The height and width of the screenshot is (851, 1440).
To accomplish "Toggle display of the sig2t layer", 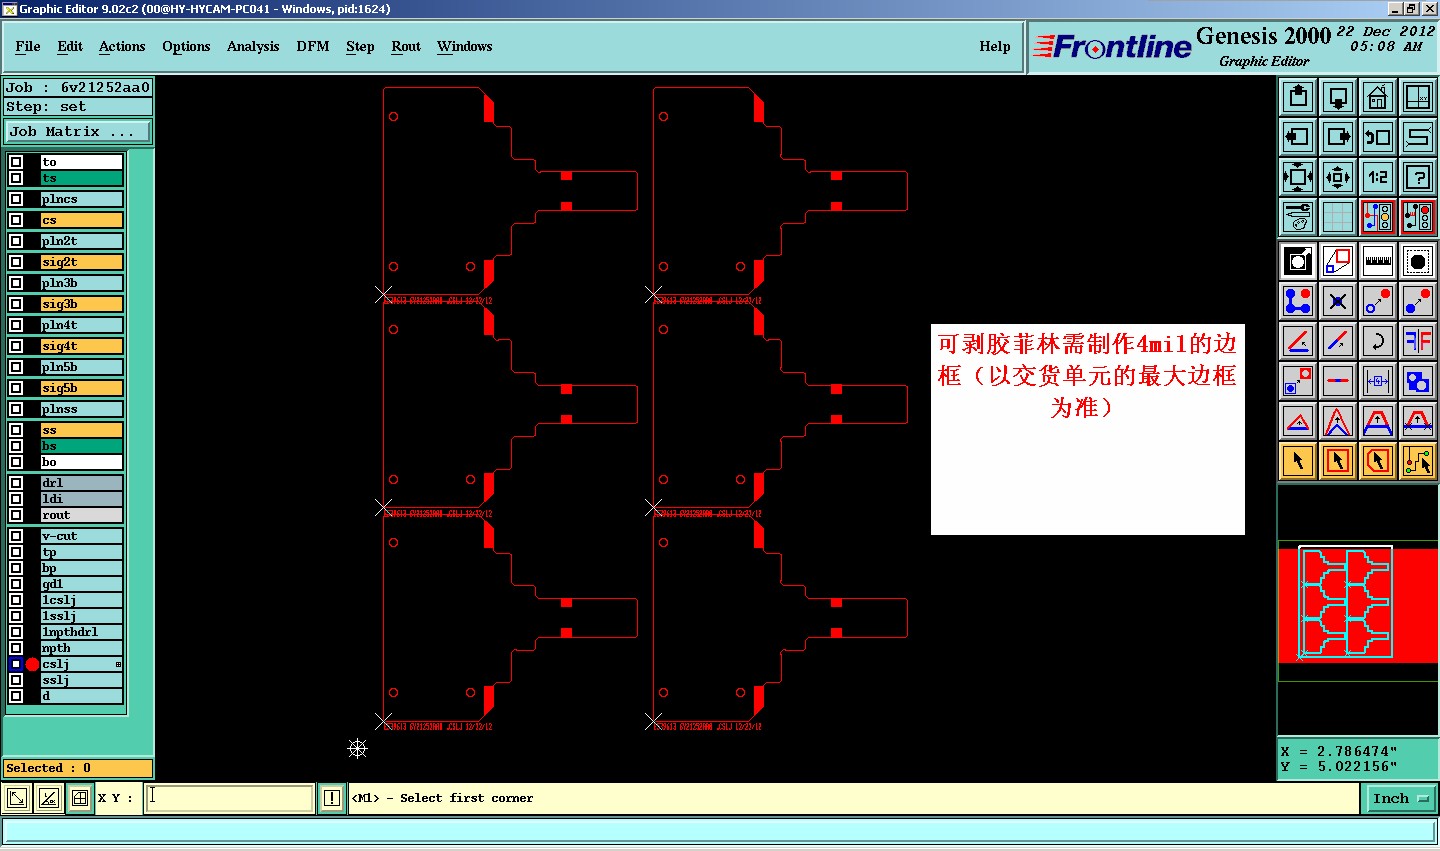I will 16,262.
